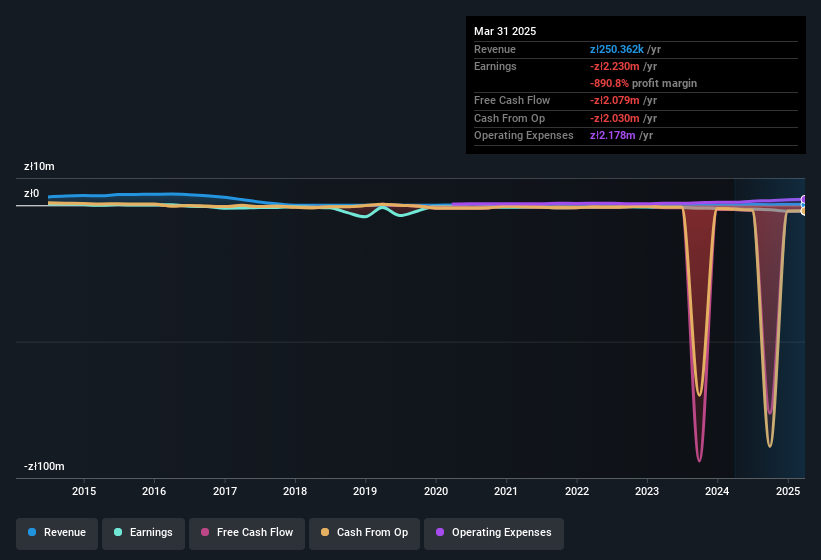Click the Operating Expenses label in tooltip
The image size is (821, 560).
coord(524,136)
